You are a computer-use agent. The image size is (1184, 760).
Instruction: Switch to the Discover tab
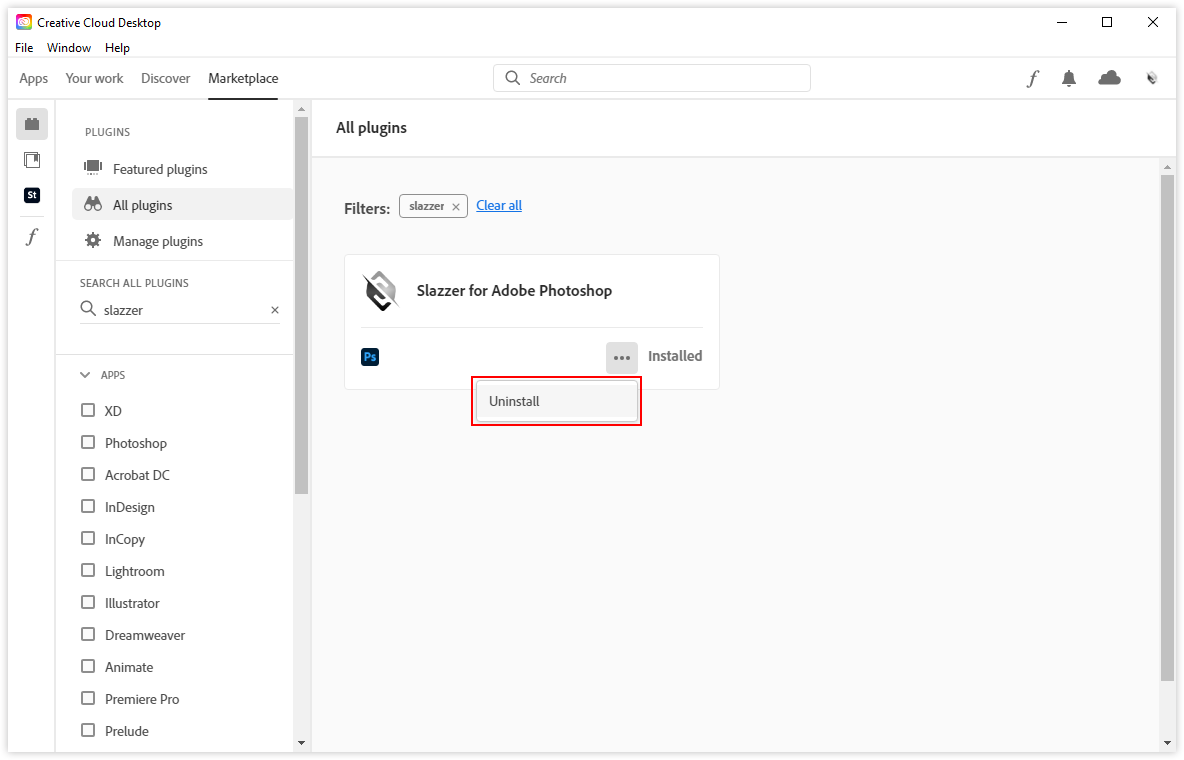(165, 79)
